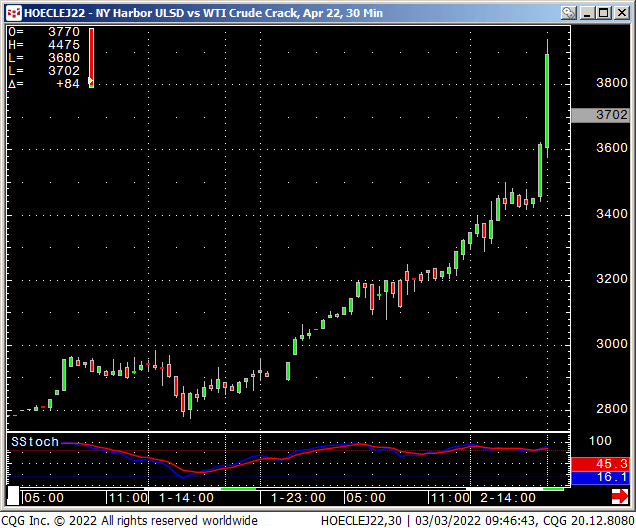636x528 pixels.
Task: Click the SStoch study label
Action: [x=35, y=442]
